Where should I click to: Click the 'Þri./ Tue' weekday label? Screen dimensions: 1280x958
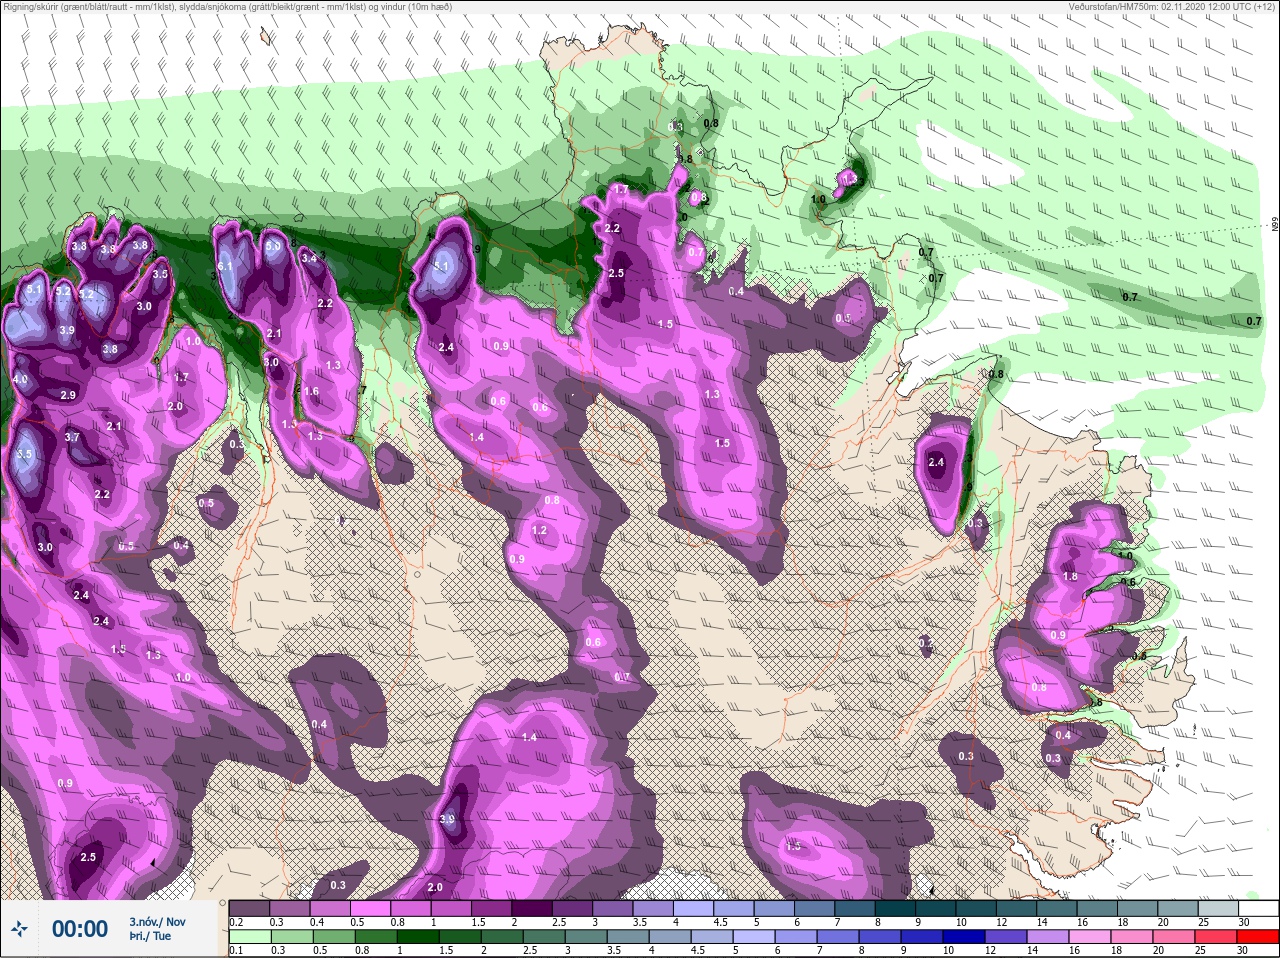tap(150, 937)
